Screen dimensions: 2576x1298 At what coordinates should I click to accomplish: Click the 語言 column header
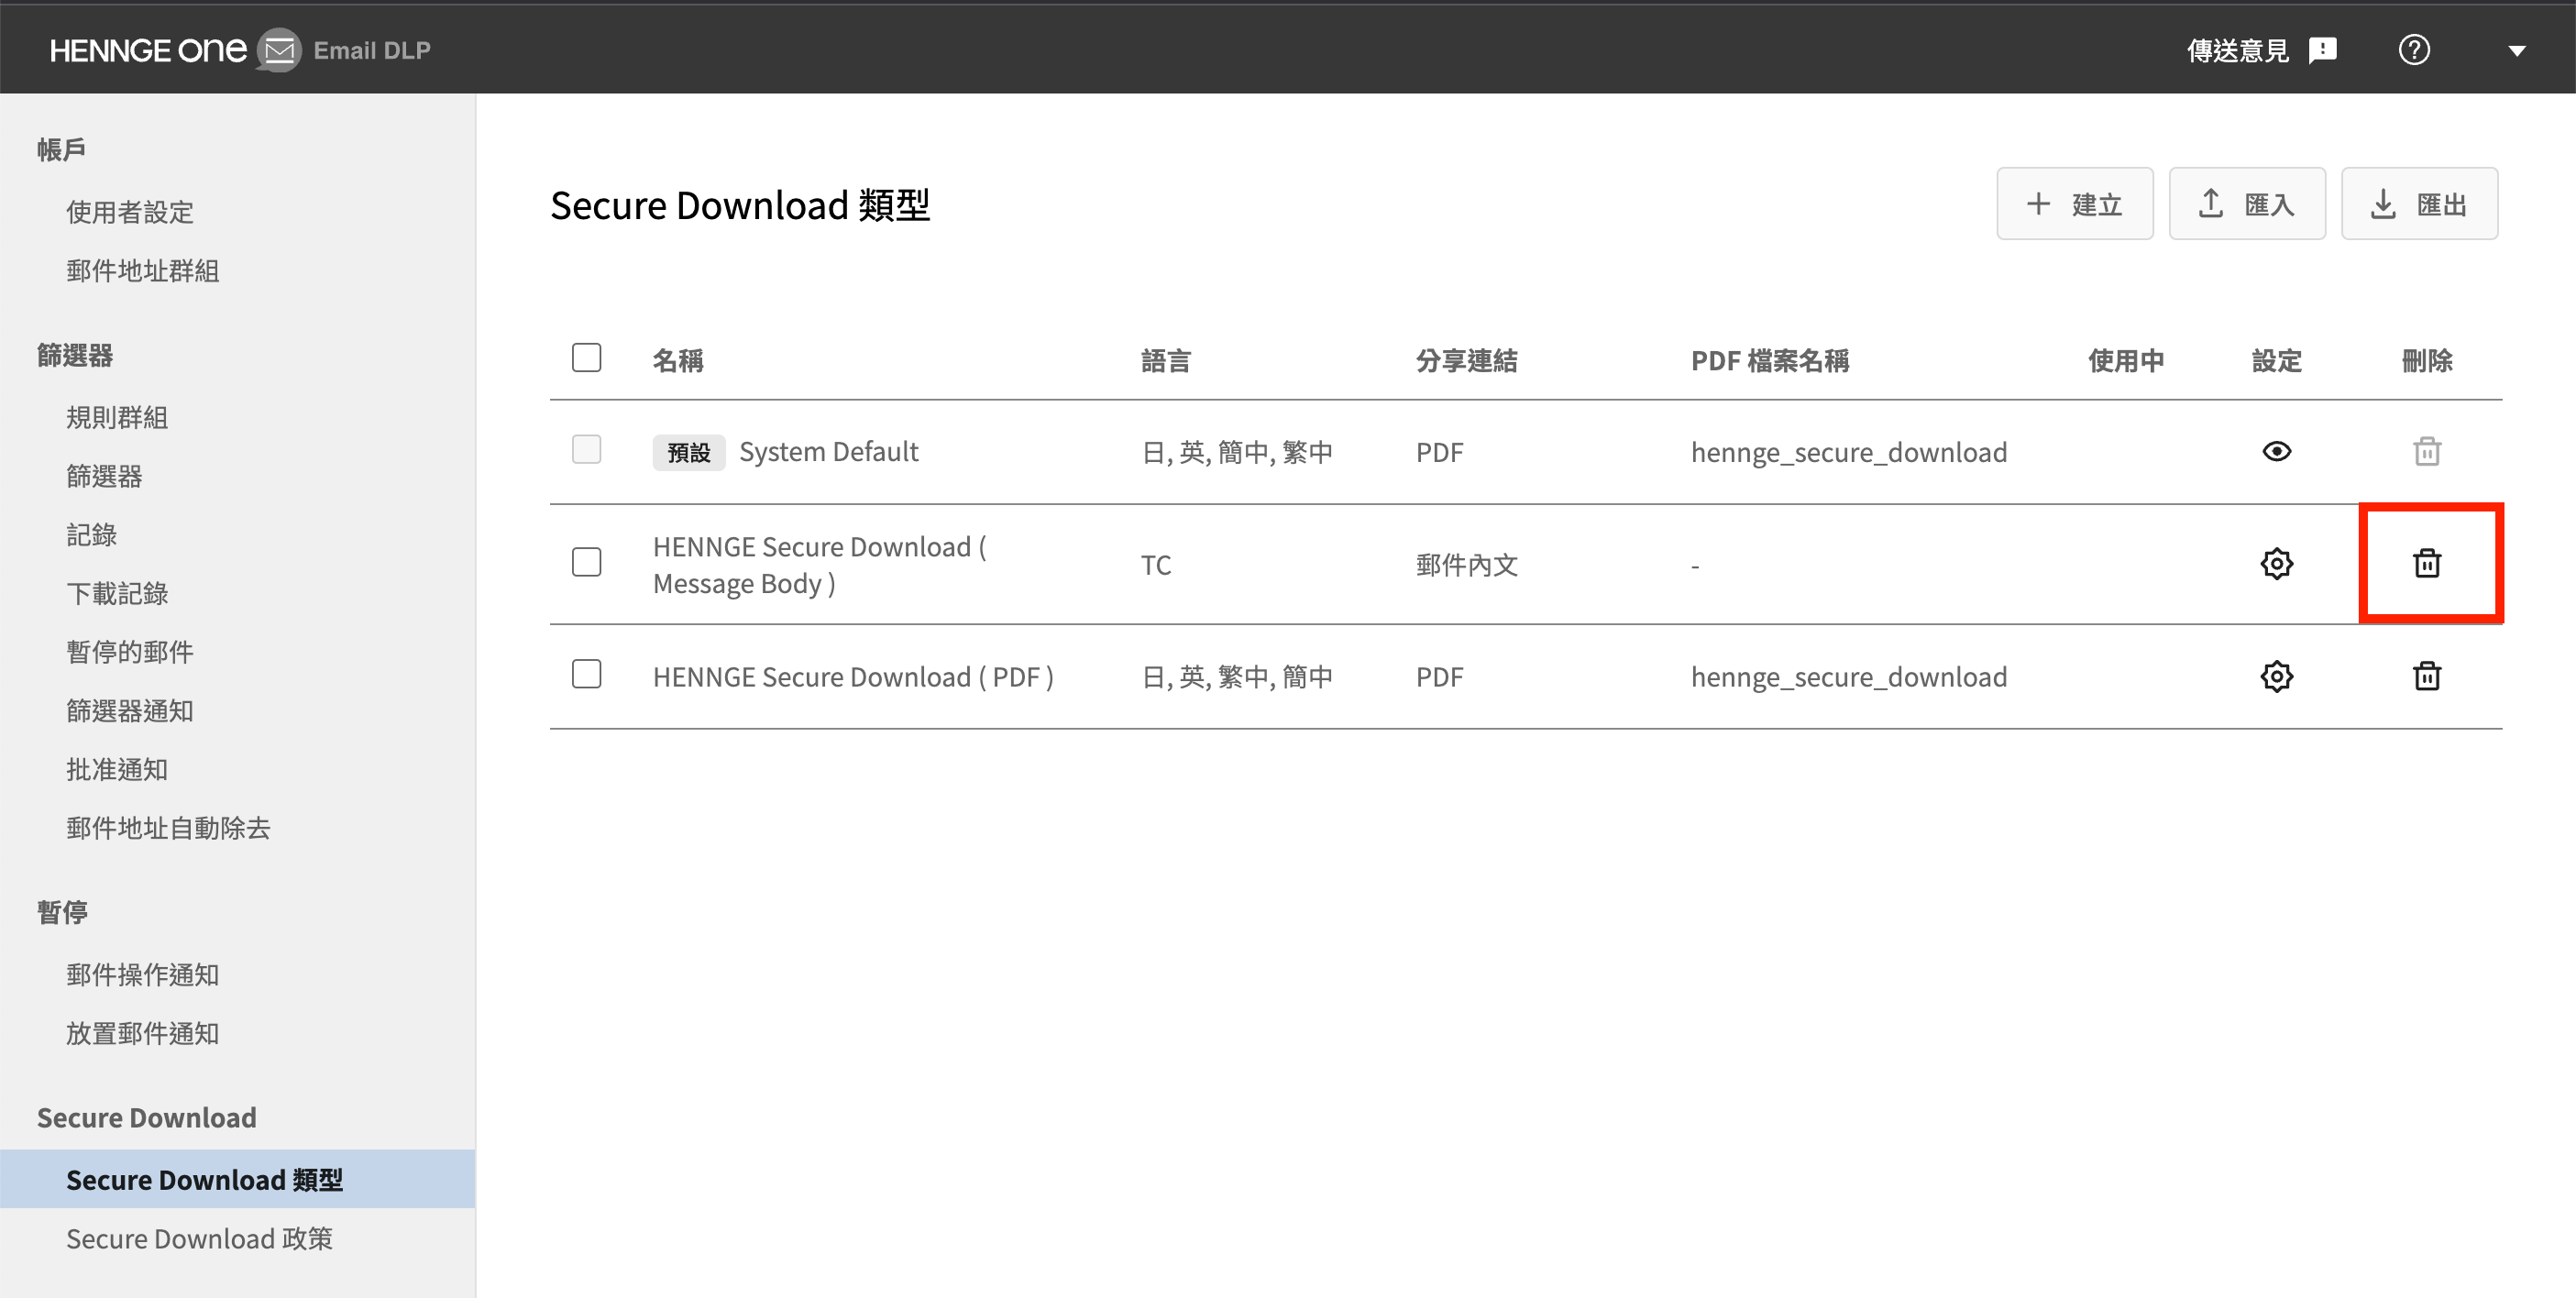pos(1166,360)
